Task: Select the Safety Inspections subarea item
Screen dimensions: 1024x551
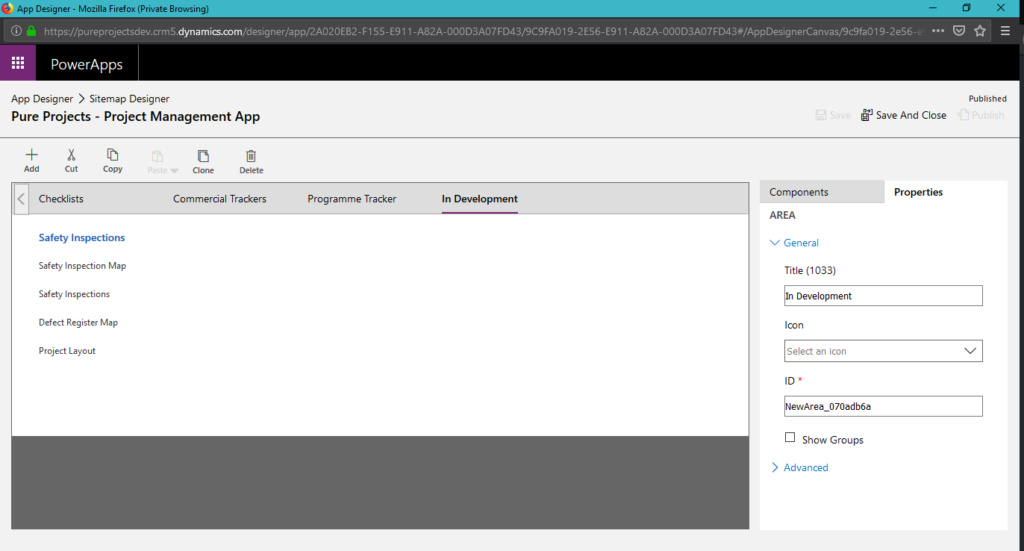Action: [74, 294]
